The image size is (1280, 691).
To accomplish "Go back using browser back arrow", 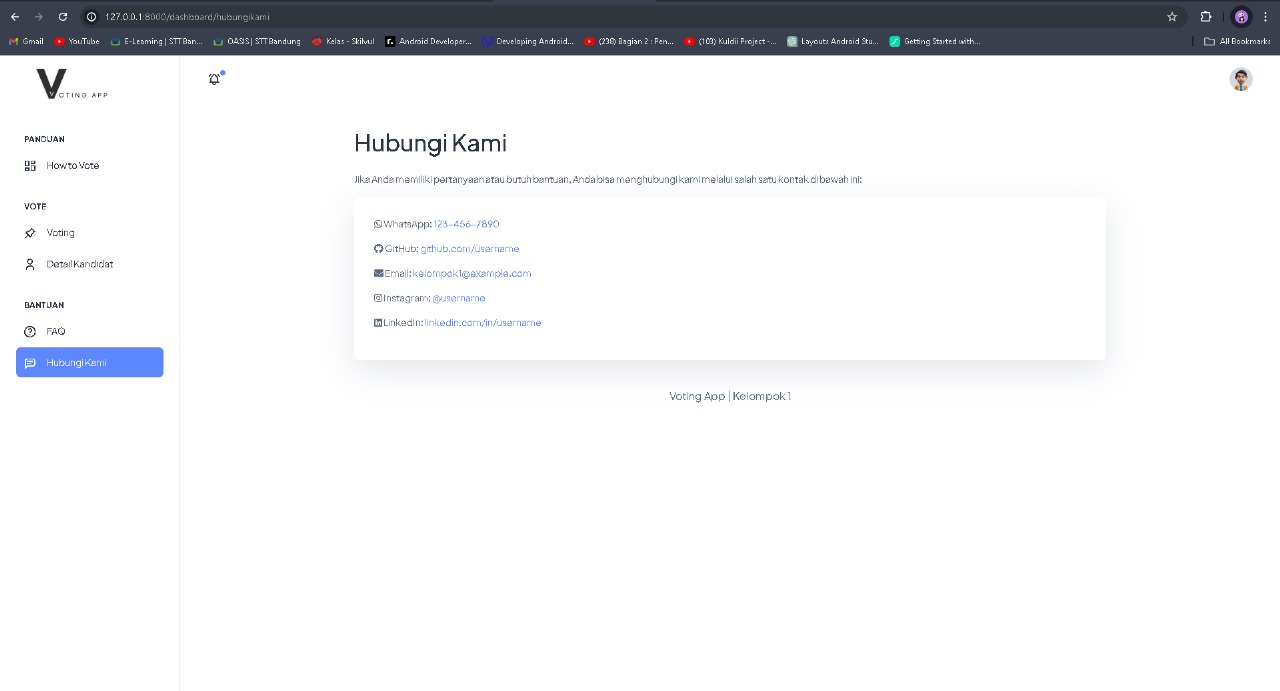I will click(x=15, y=17).
